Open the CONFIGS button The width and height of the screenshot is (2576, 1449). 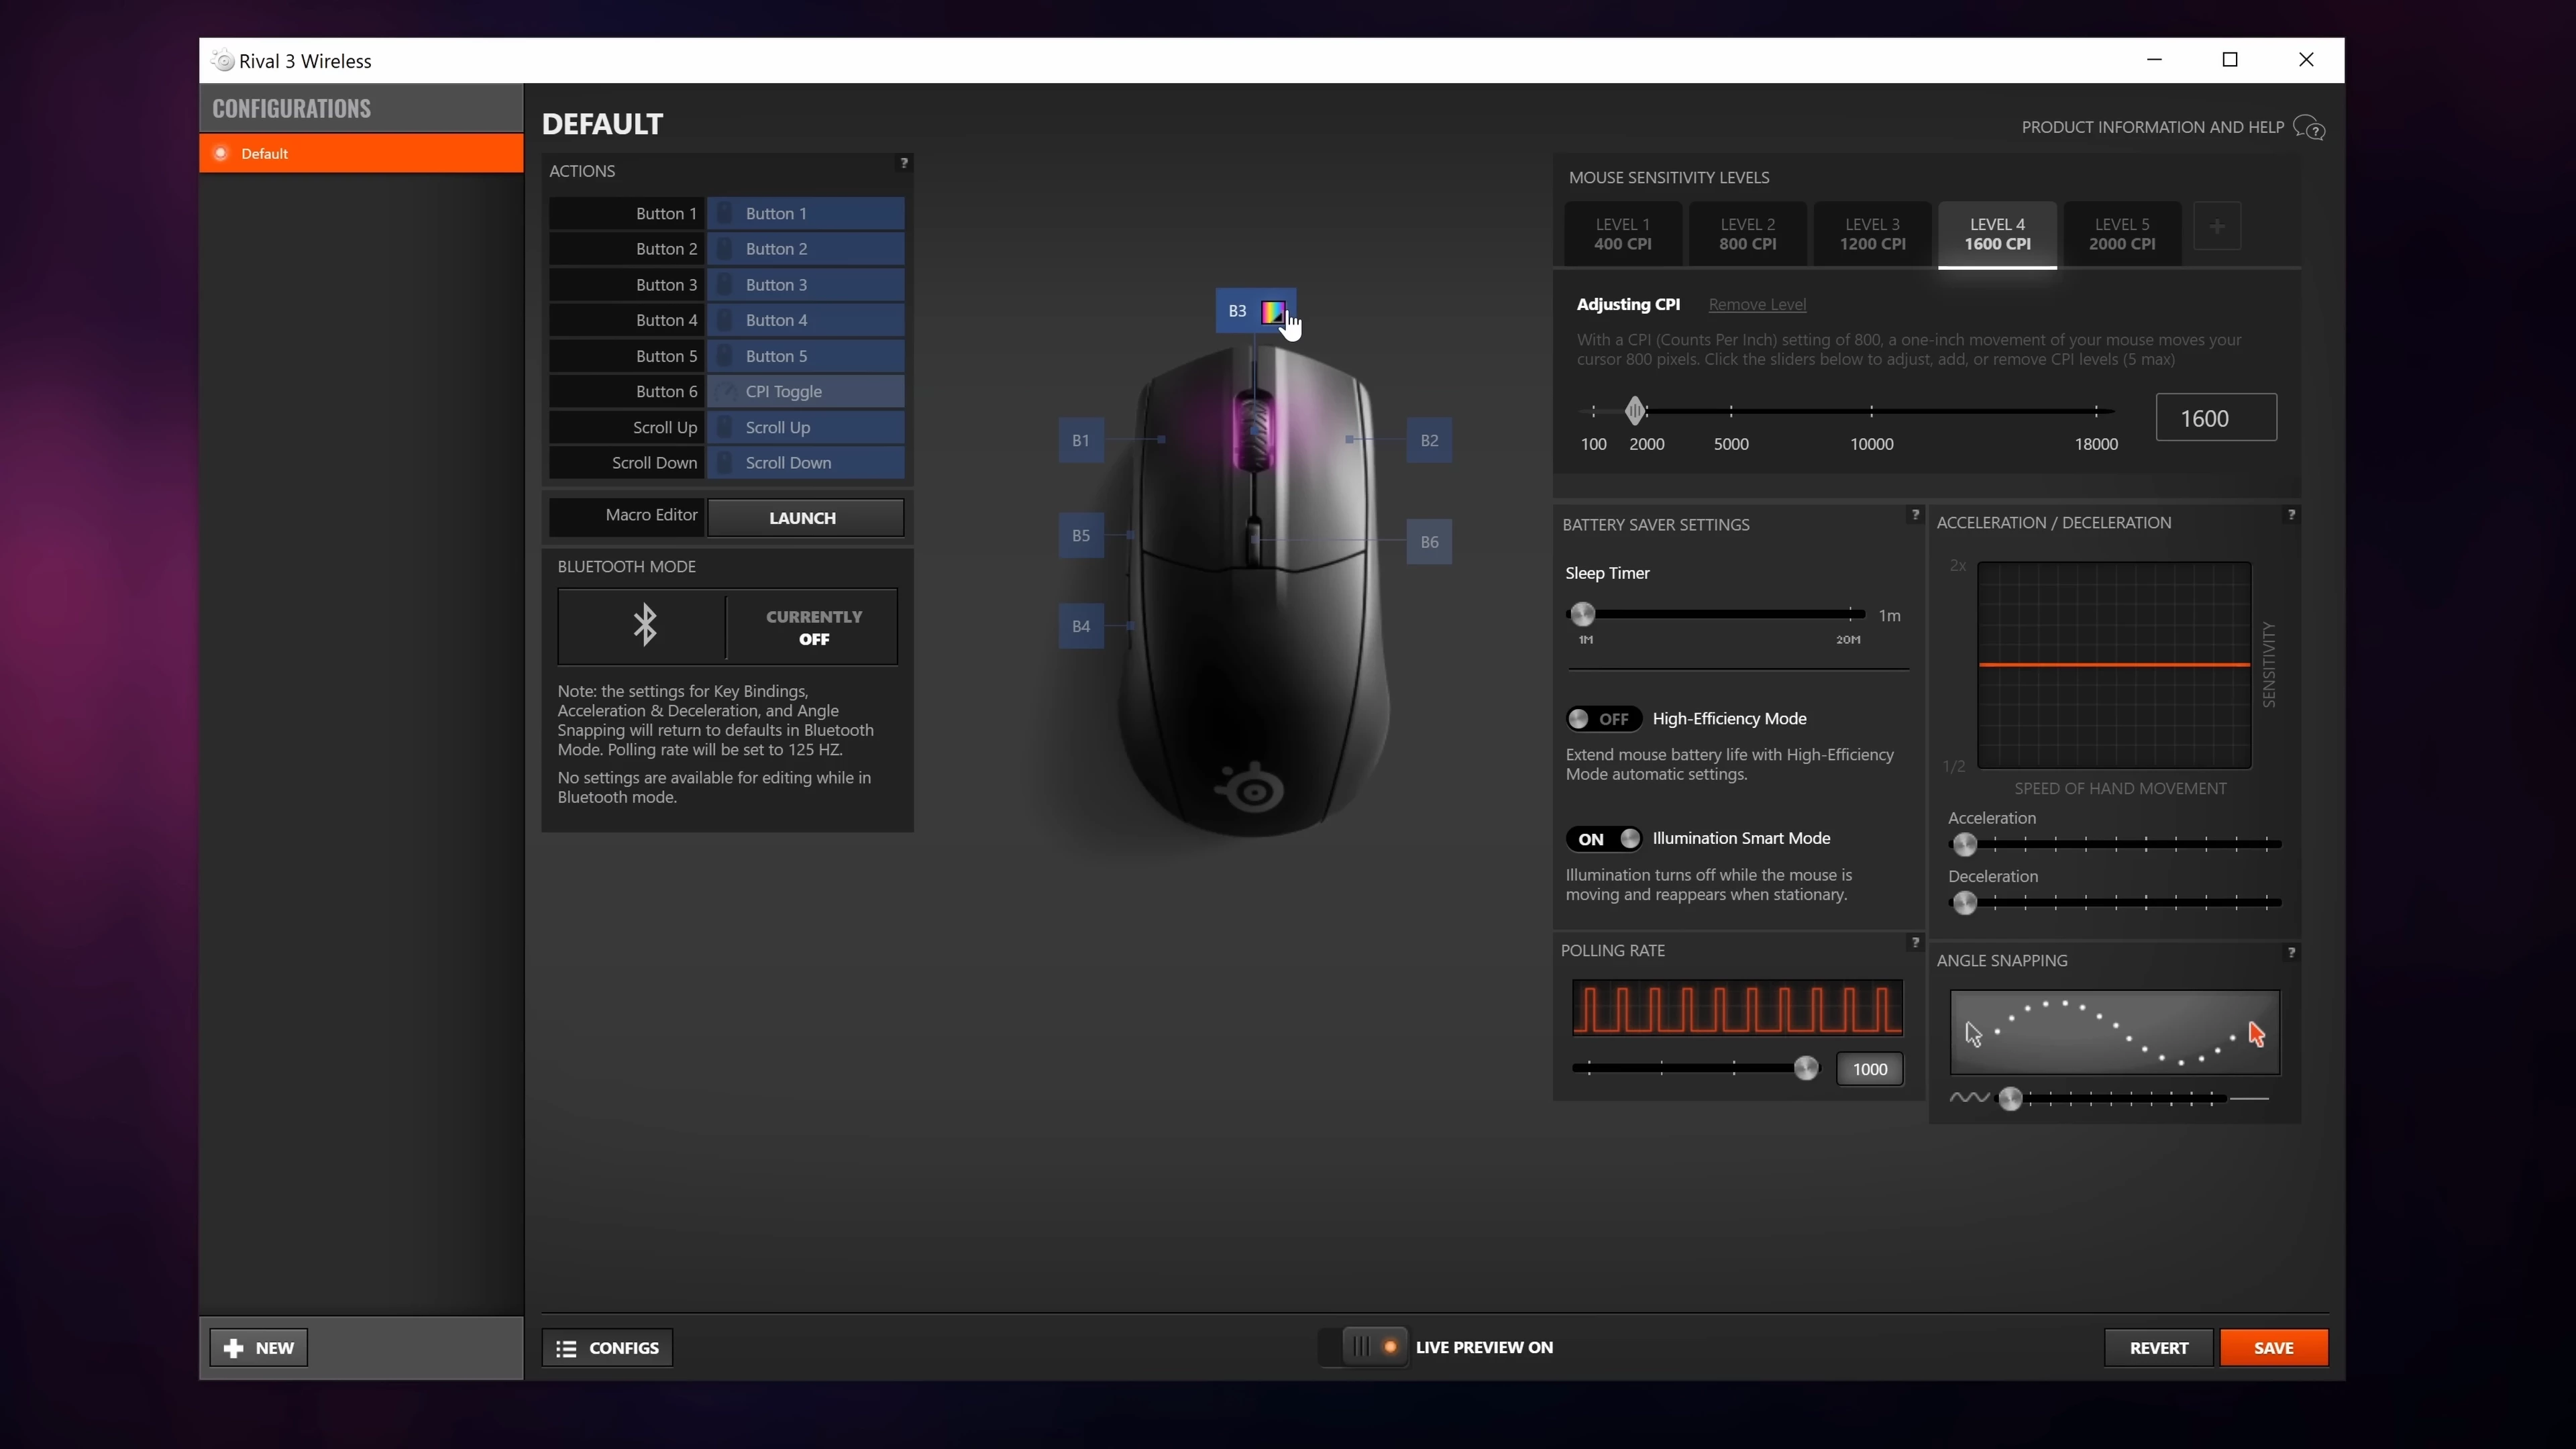(607, 1348)
